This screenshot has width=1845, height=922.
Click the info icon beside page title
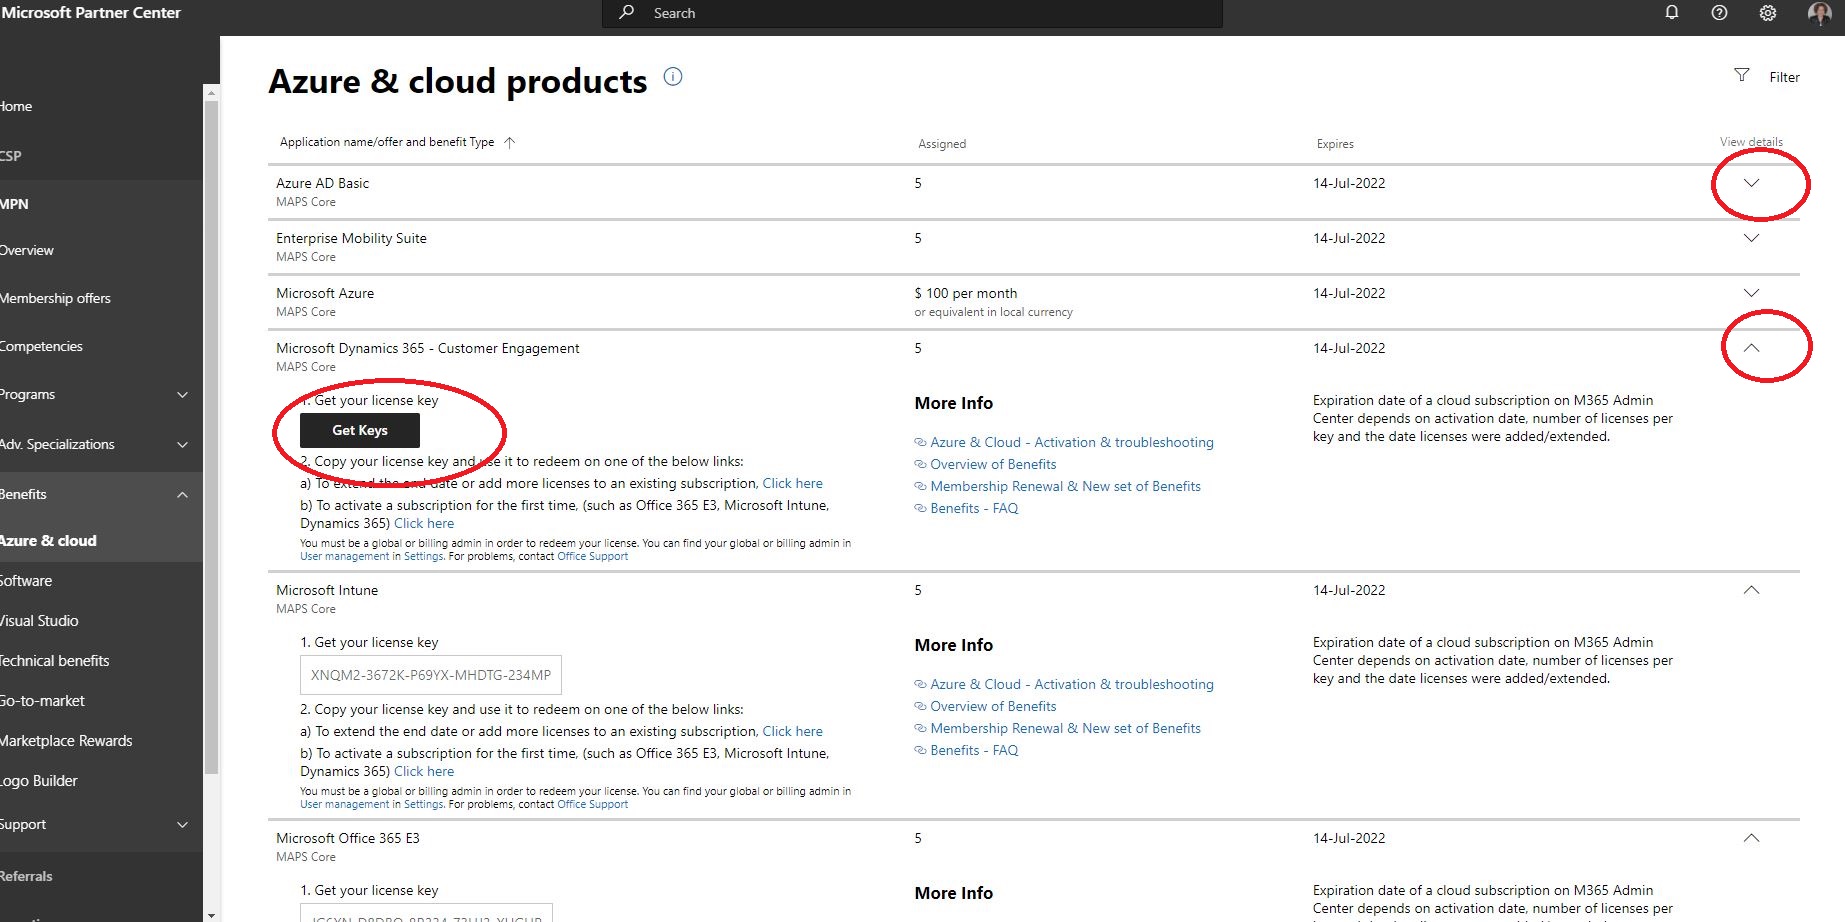click(673, 77)
